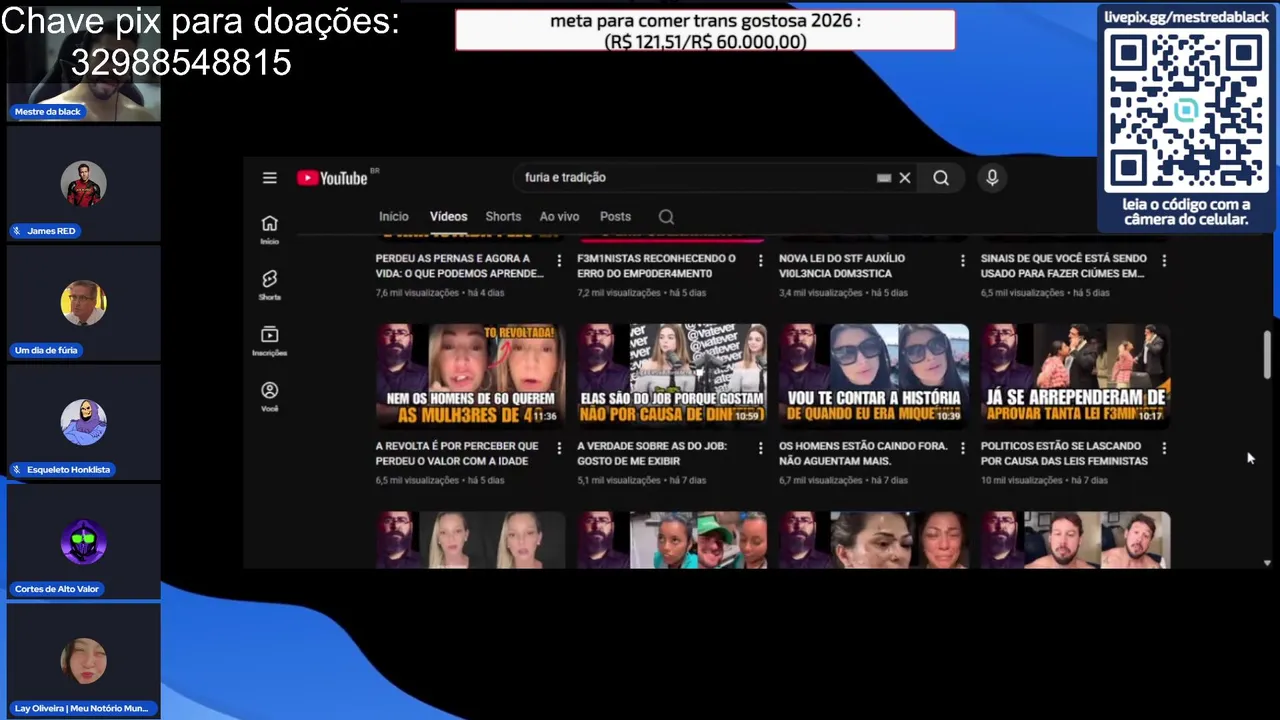Viewport: 1280px width, 720px height.
Task: Start voice search with microphone icon
Action: click(x=992, y=178)
